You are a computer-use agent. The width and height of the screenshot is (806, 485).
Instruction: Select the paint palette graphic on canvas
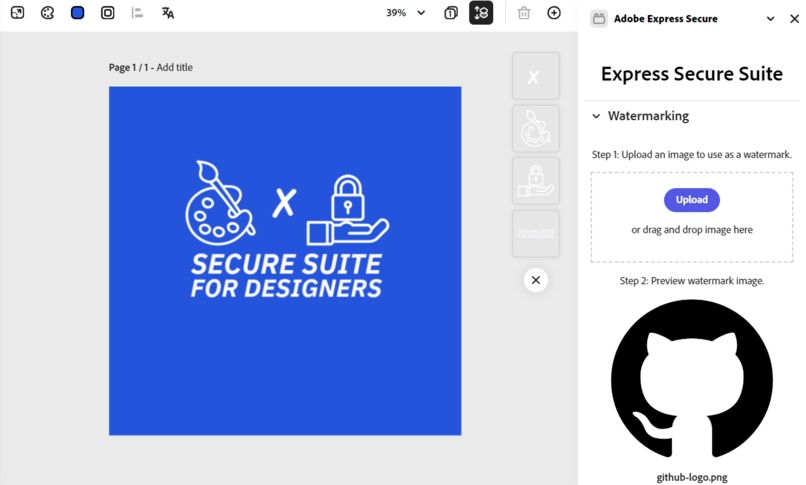(219, 203)
